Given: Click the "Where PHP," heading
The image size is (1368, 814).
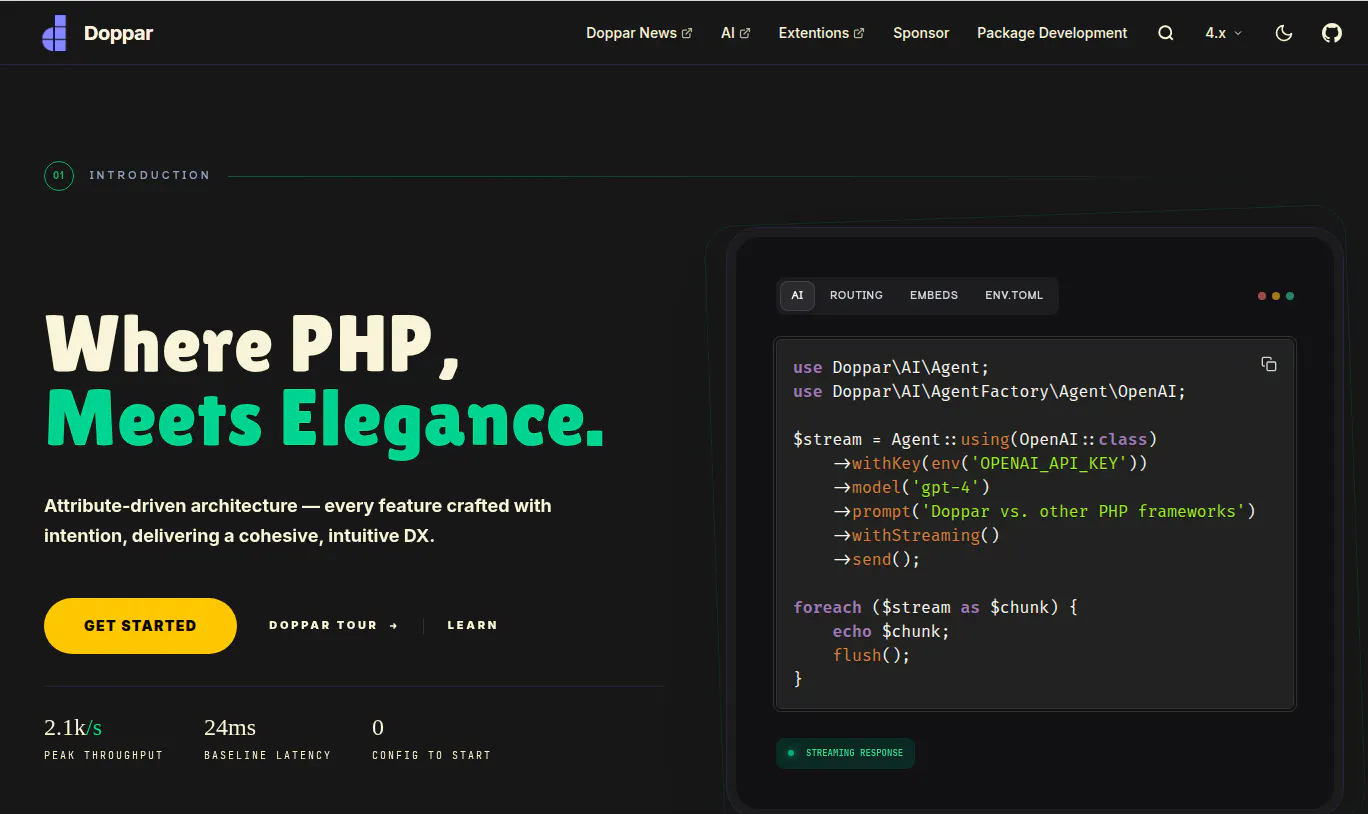Looking at the screenshot, I should click(x=253, y=345).
